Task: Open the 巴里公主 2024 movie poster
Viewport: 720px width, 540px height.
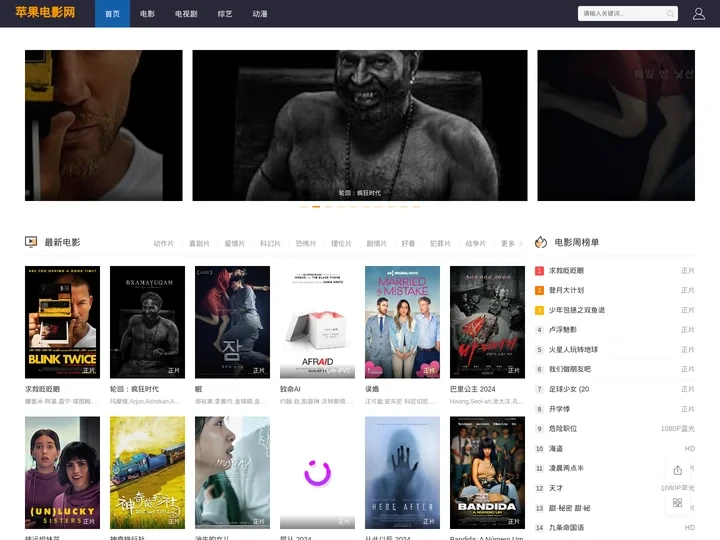Action: (487, 322)
